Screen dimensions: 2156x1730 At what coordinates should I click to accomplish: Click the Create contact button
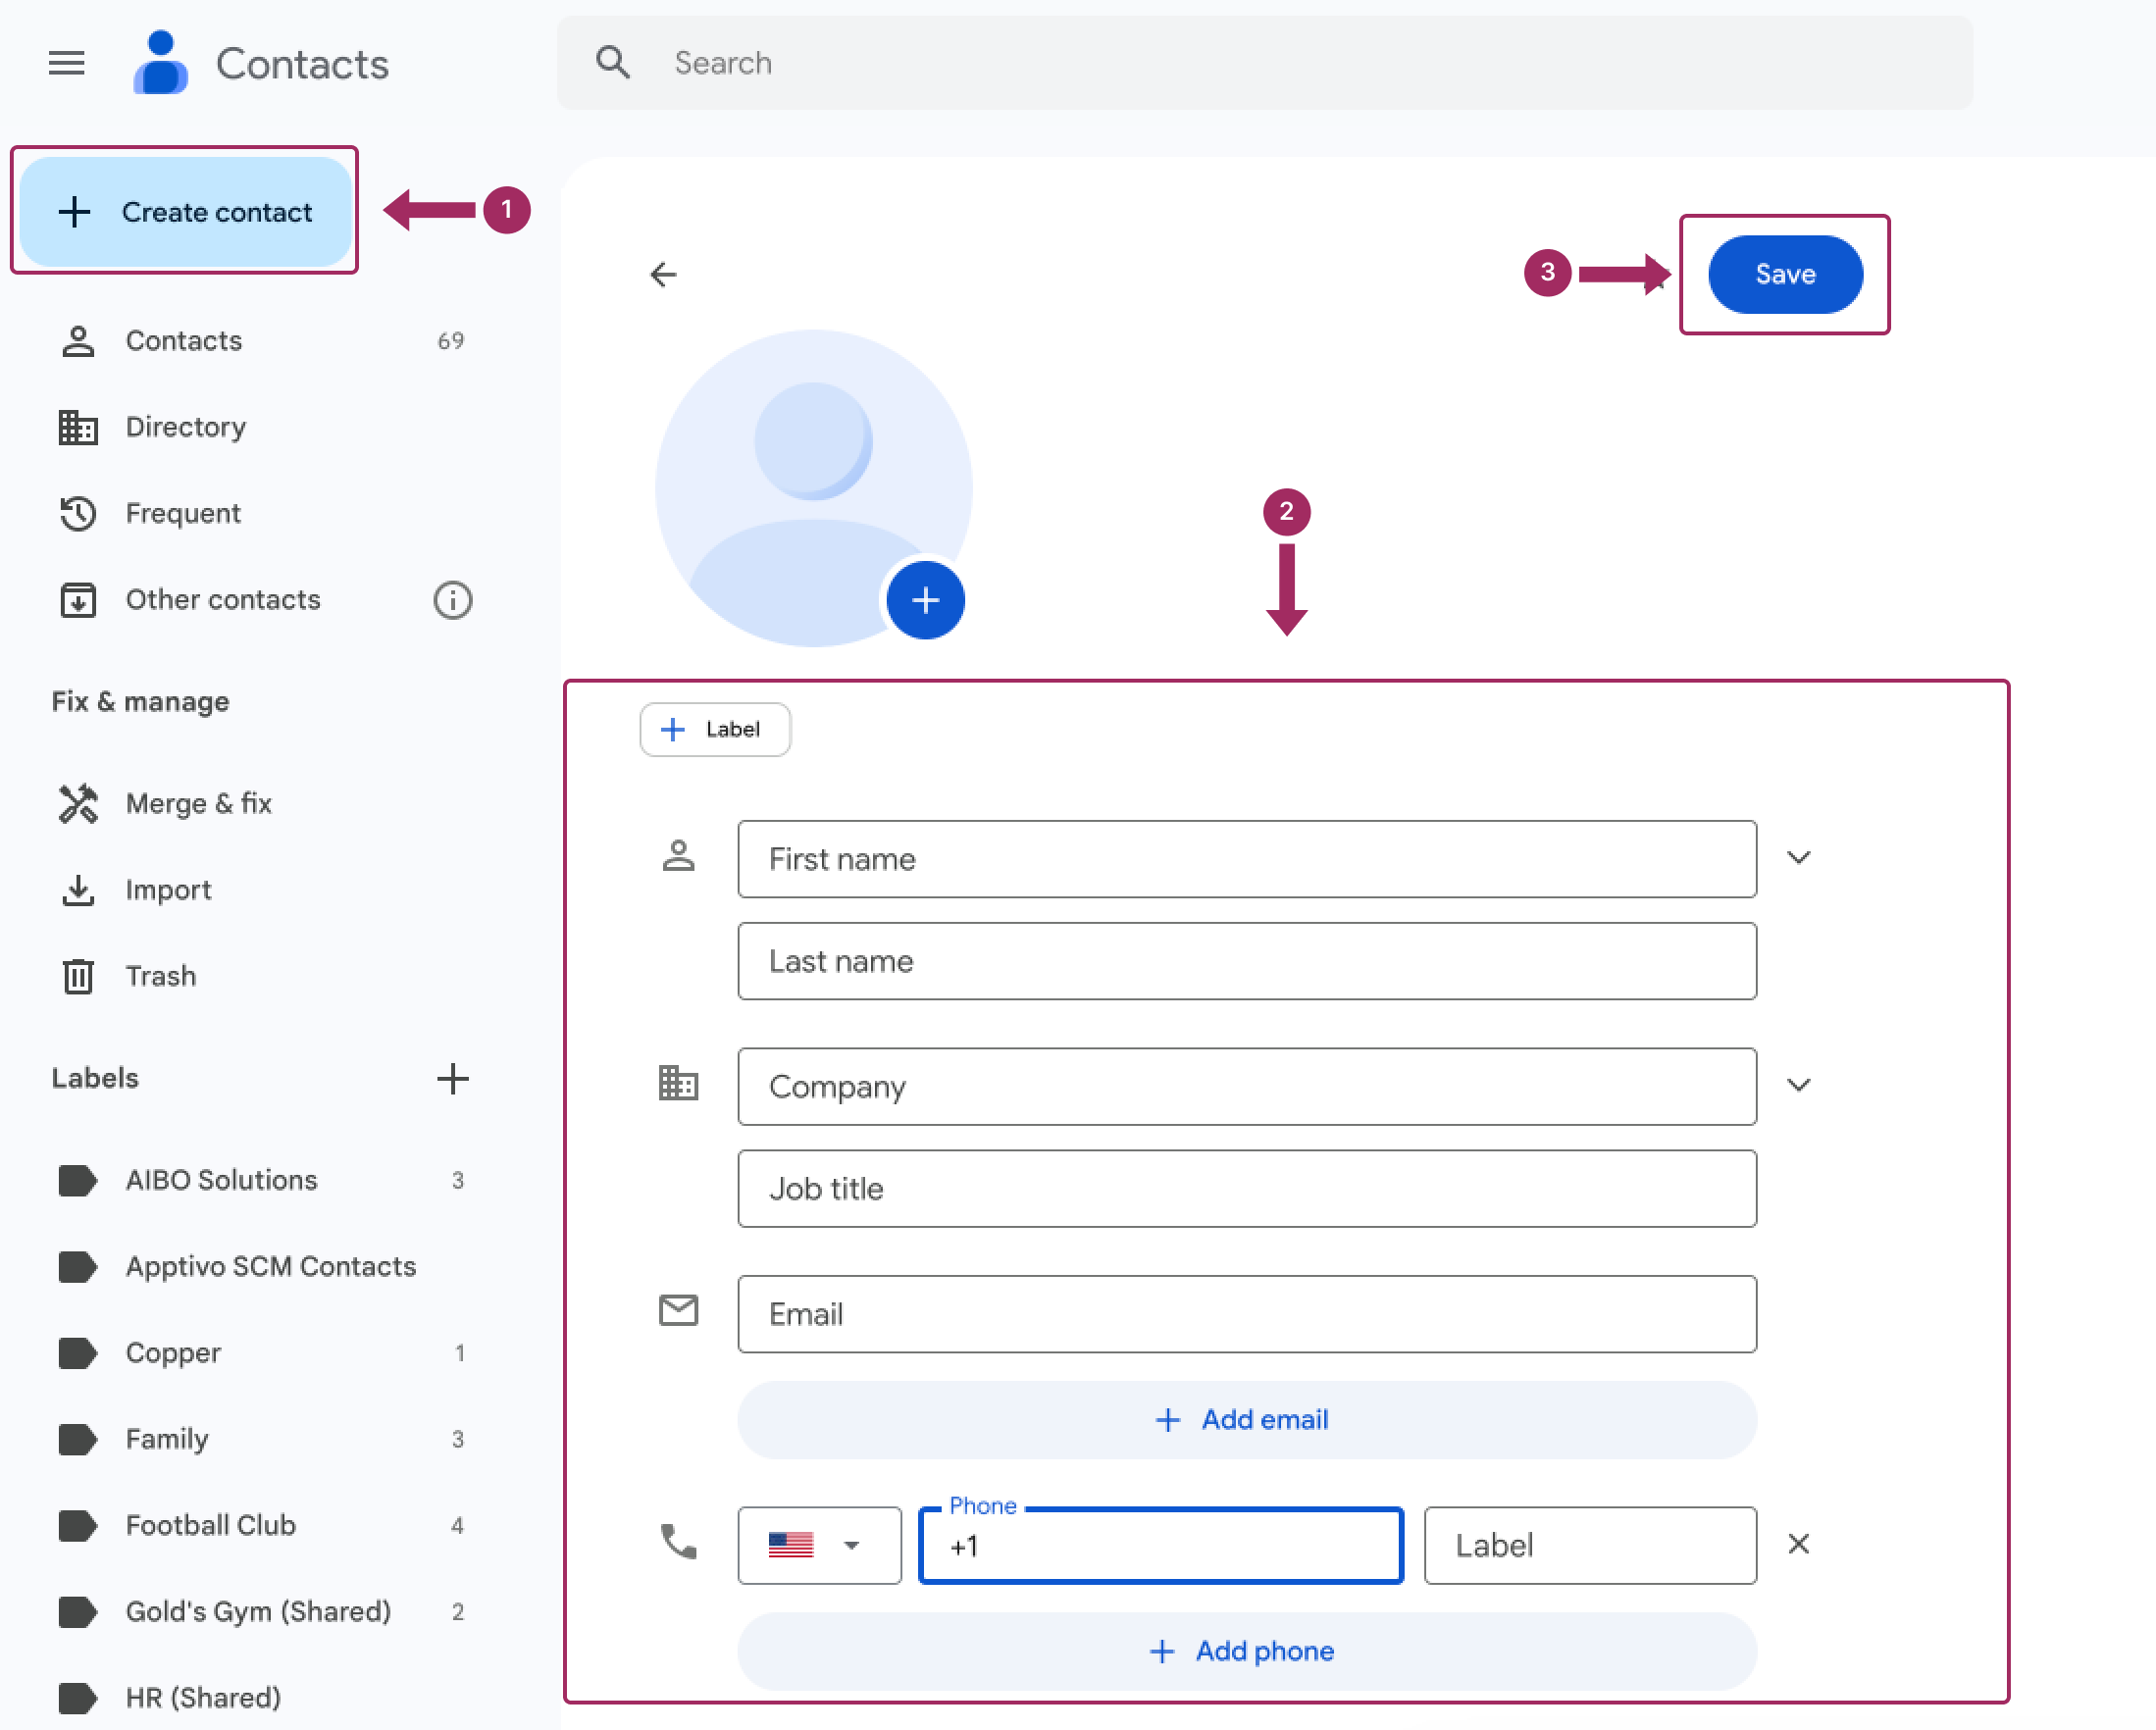(185, 211)
